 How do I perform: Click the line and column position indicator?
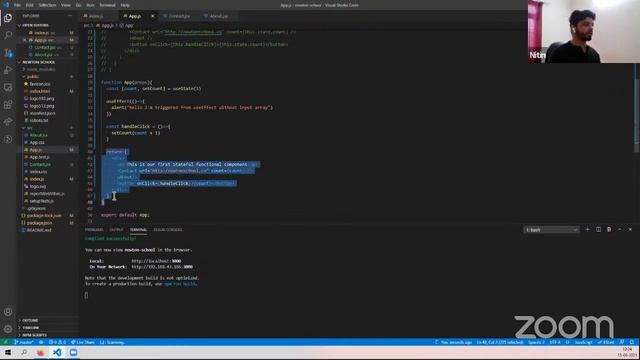[x=500, y=342]
